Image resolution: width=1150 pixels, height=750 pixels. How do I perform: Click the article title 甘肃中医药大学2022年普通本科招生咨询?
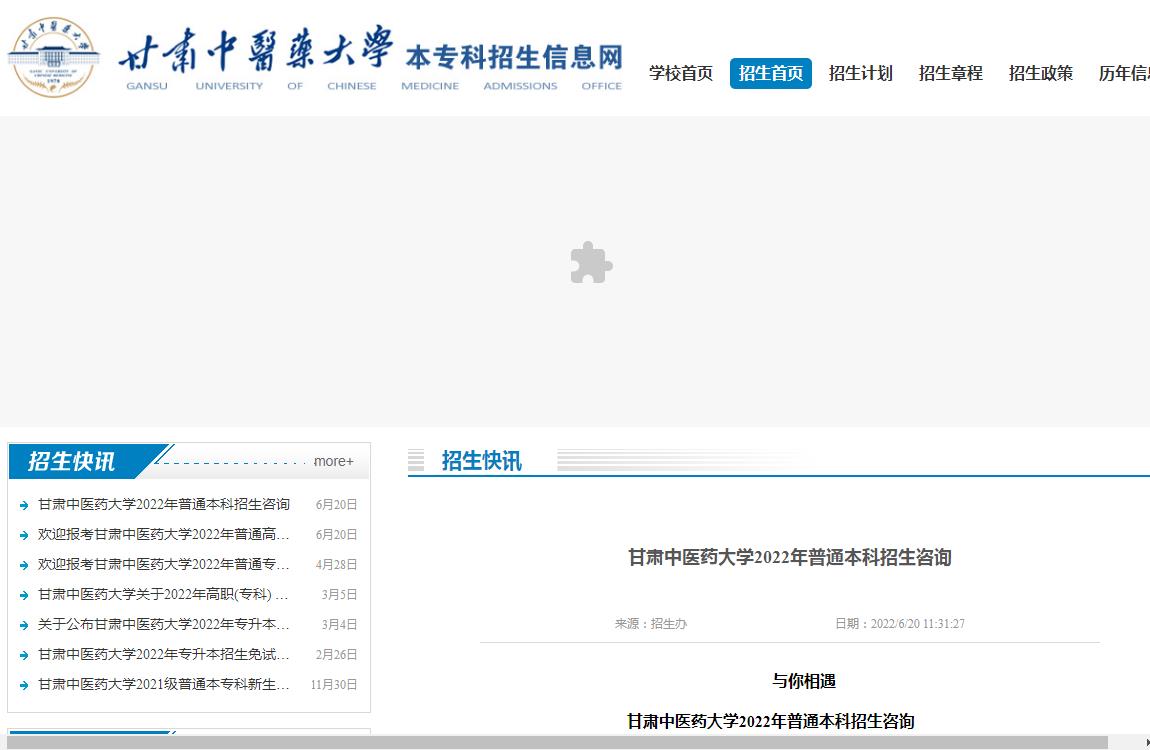point(790,557)
